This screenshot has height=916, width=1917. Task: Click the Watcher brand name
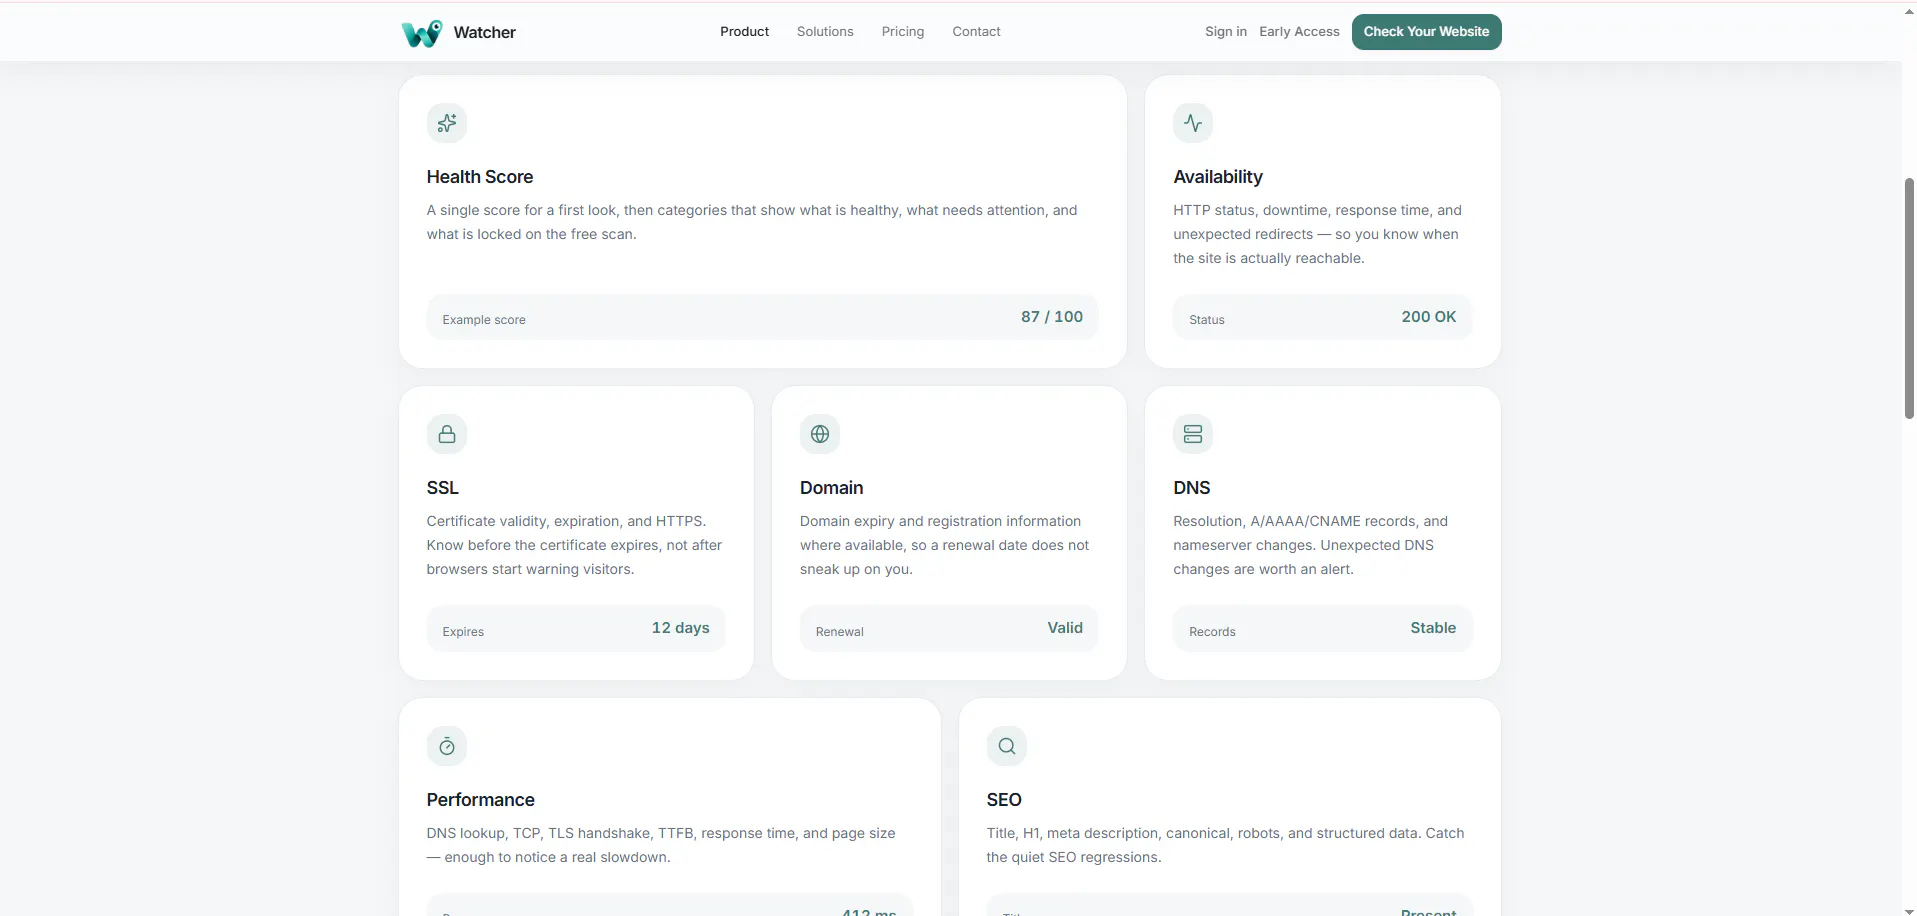click(485, 32)
